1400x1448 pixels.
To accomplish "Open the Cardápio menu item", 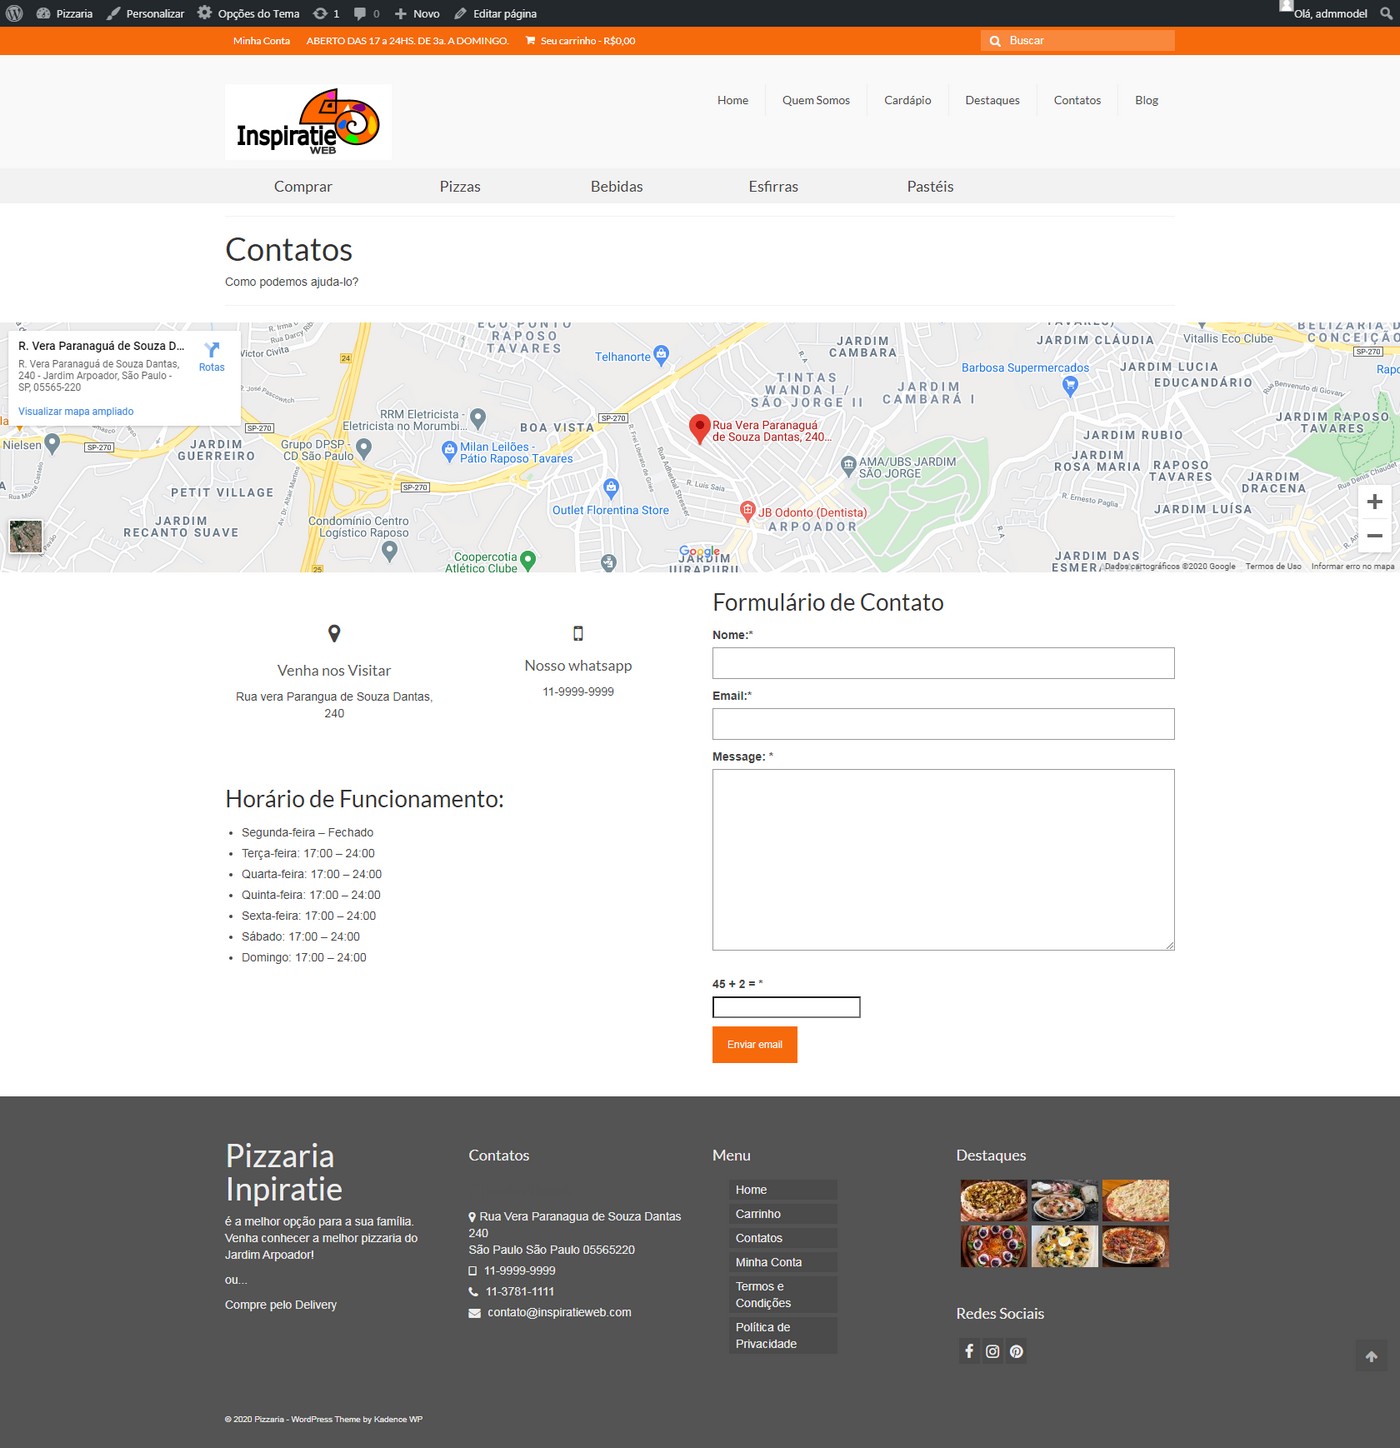I will (x=908, y=100).
